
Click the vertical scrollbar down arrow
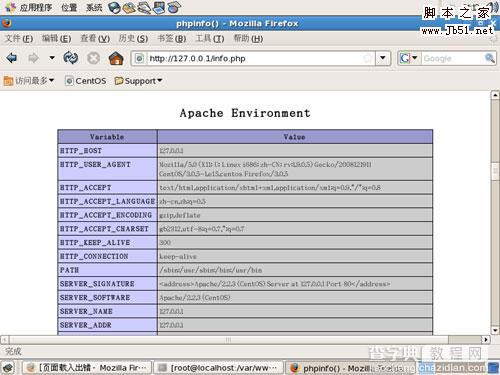tap(495, 330)
